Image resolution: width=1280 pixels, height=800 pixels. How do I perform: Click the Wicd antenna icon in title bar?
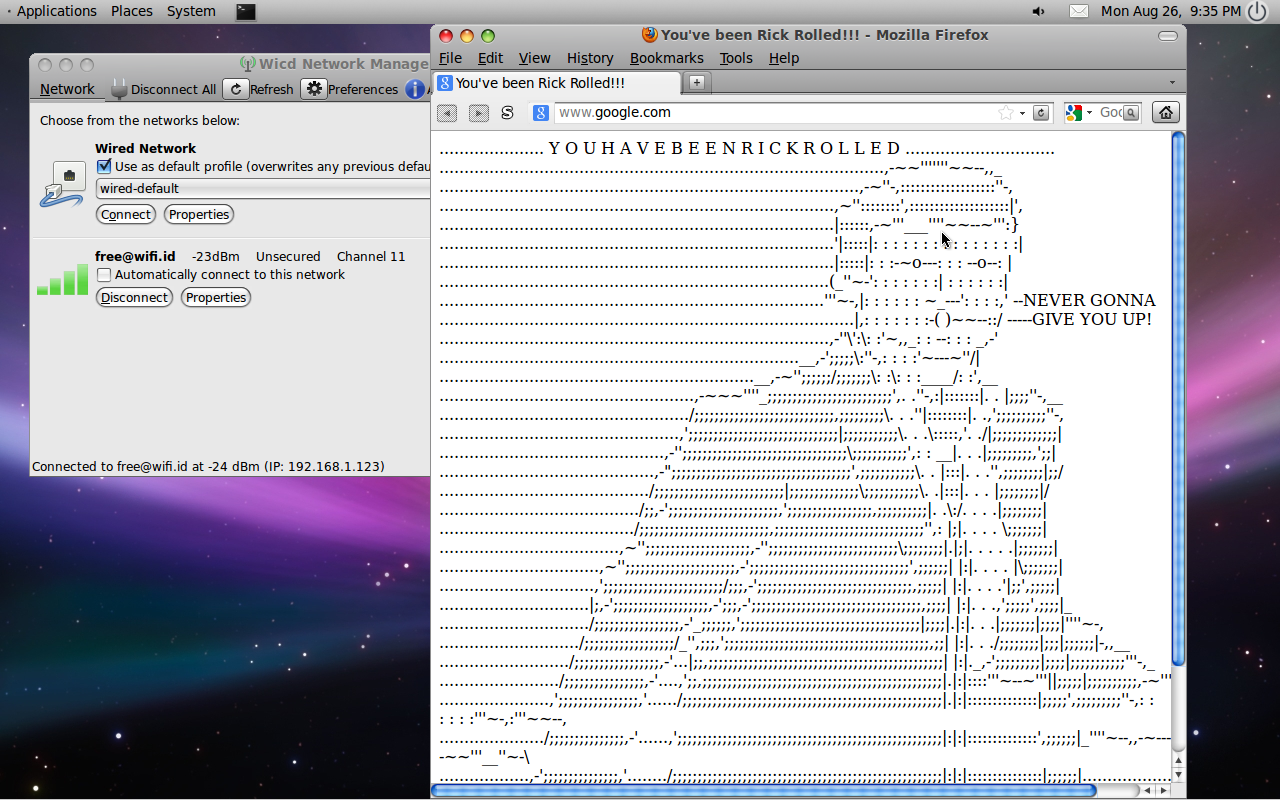coord(248,64)
